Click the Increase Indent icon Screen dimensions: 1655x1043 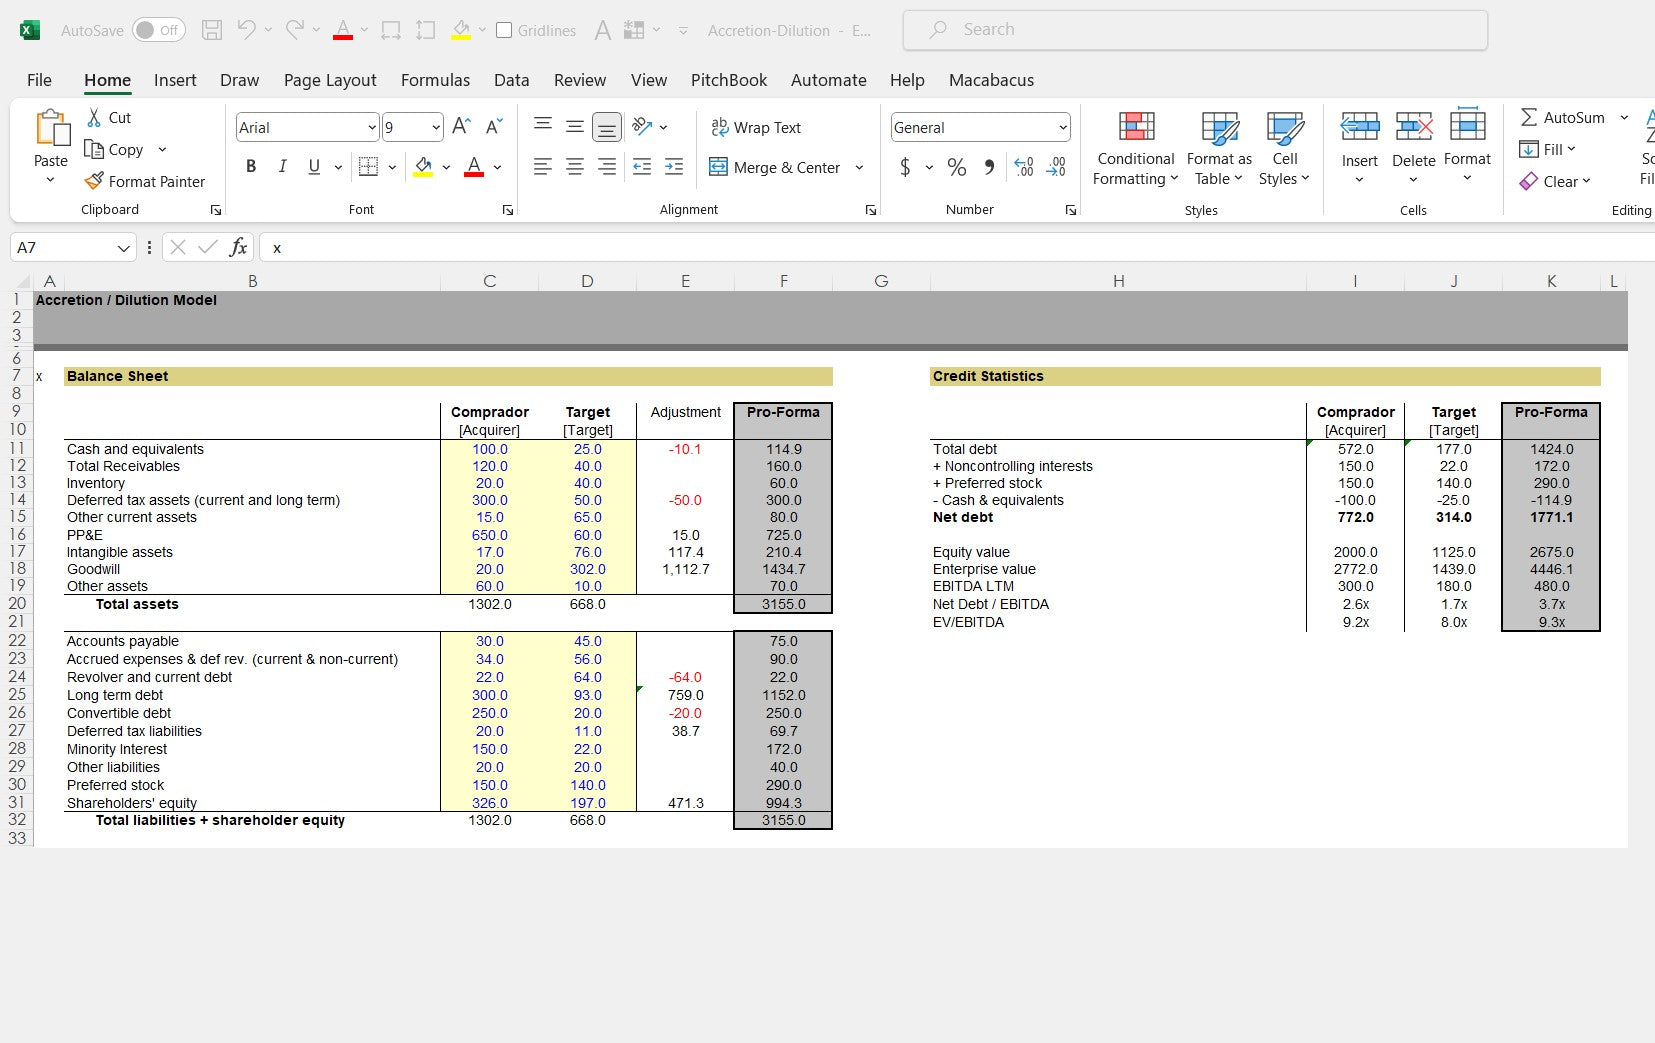coord(674,167)
